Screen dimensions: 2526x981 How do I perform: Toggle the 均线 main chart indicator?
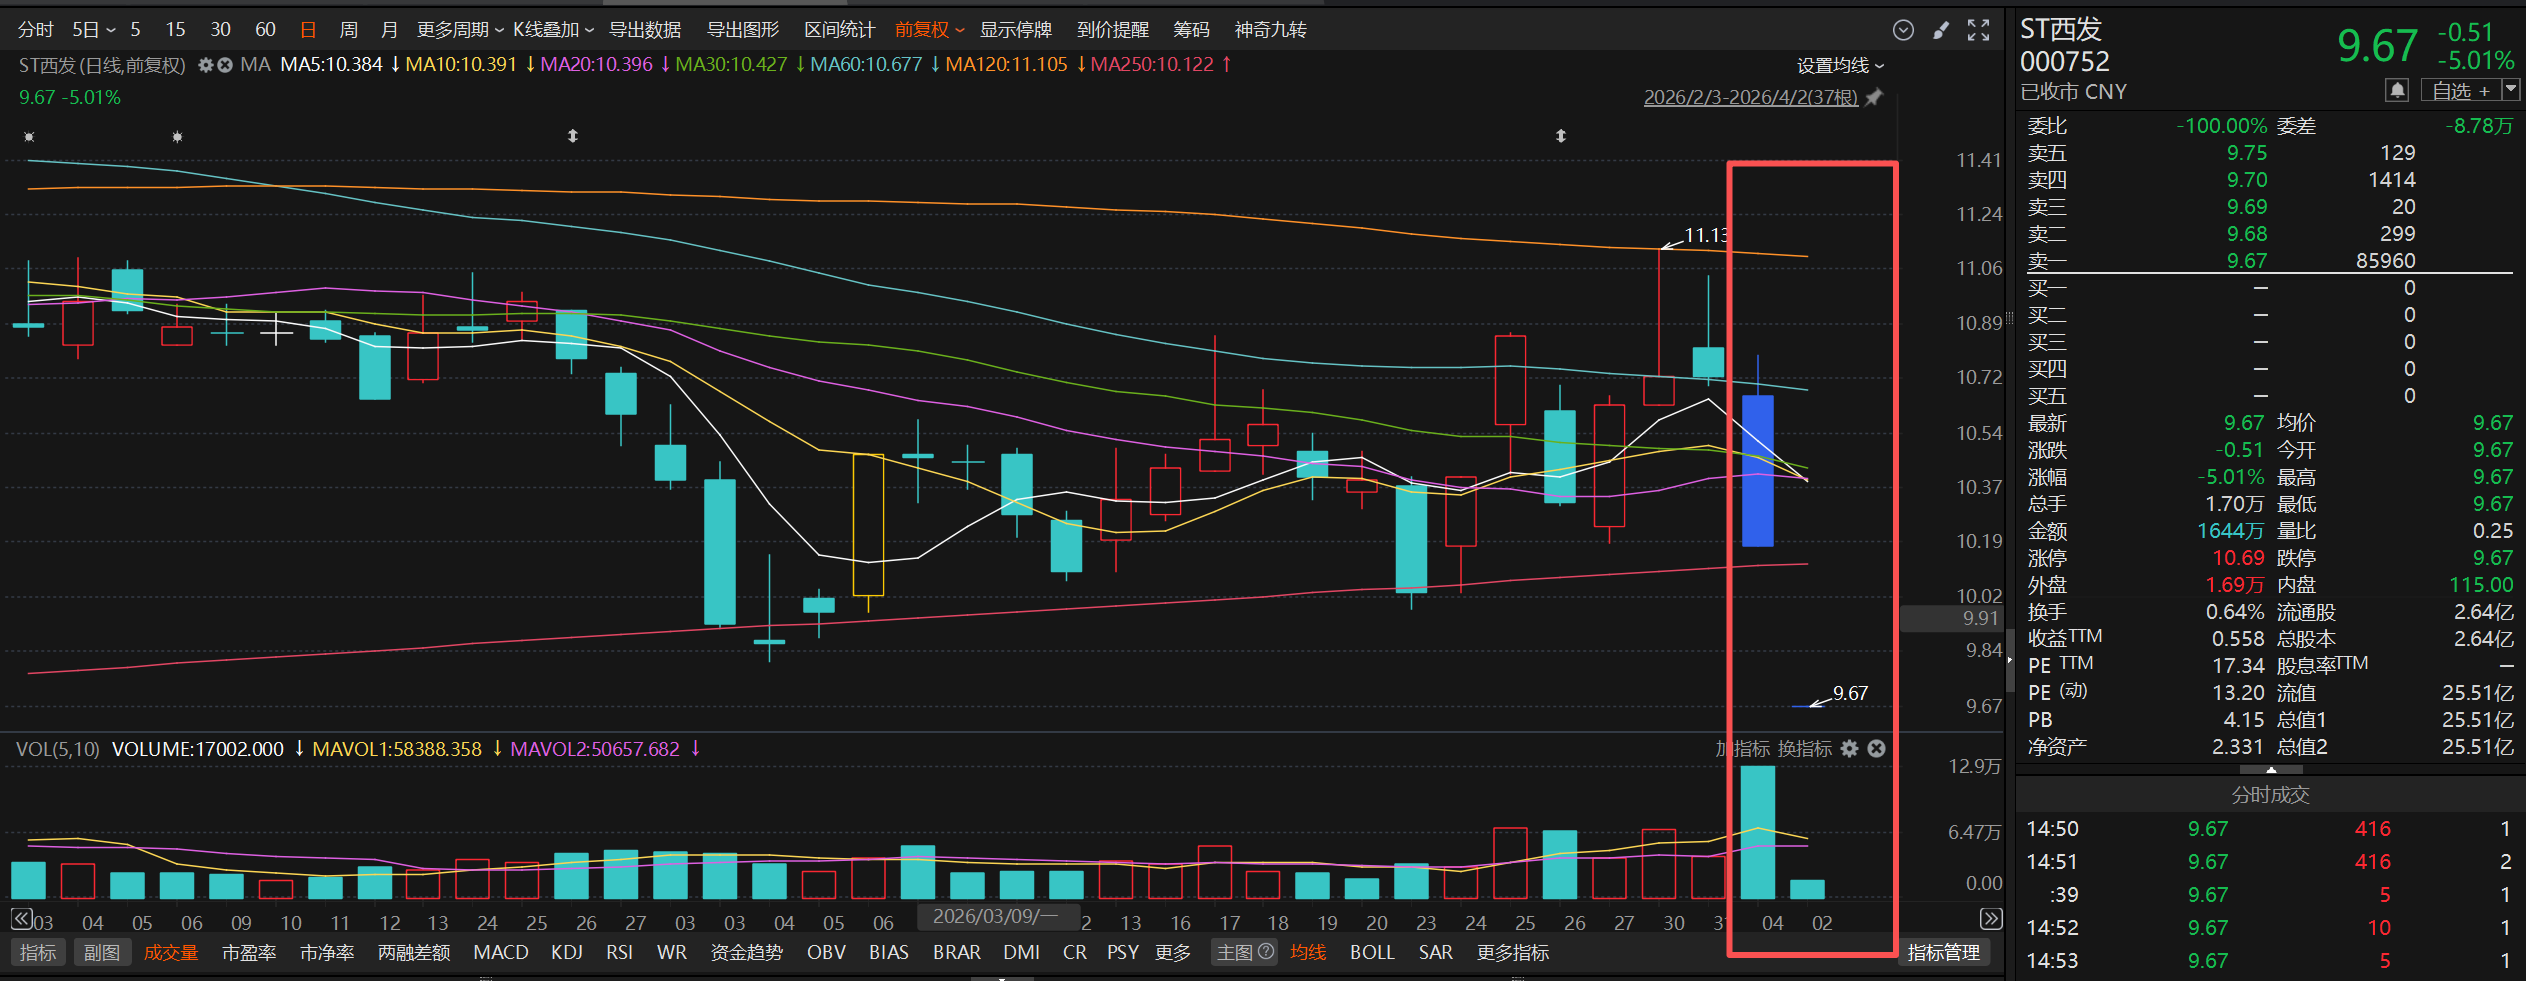[x=1307, y=952]
